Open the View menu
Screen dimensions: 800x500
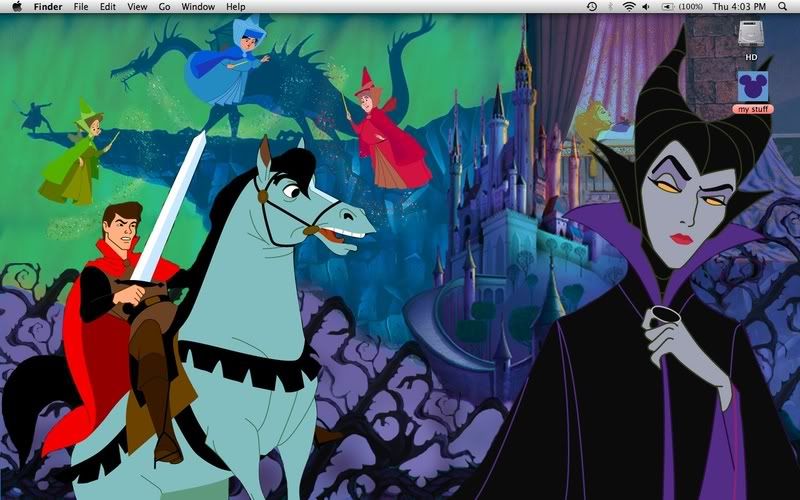coord(137,6)
